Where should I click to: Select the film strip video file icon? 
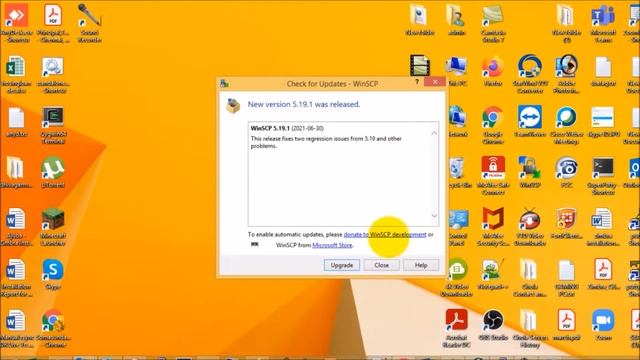click(420, 66)
